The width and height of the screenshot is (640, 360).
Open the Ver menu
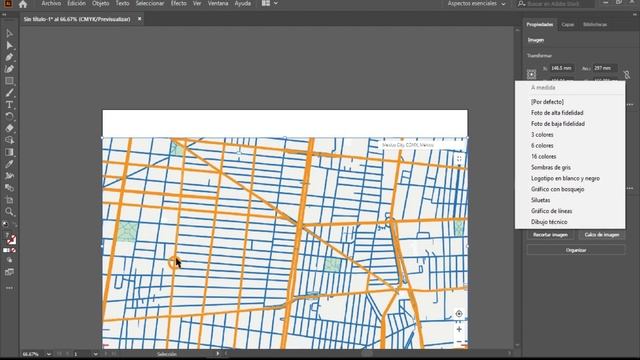pyautogui.click(x=197, y=3)
